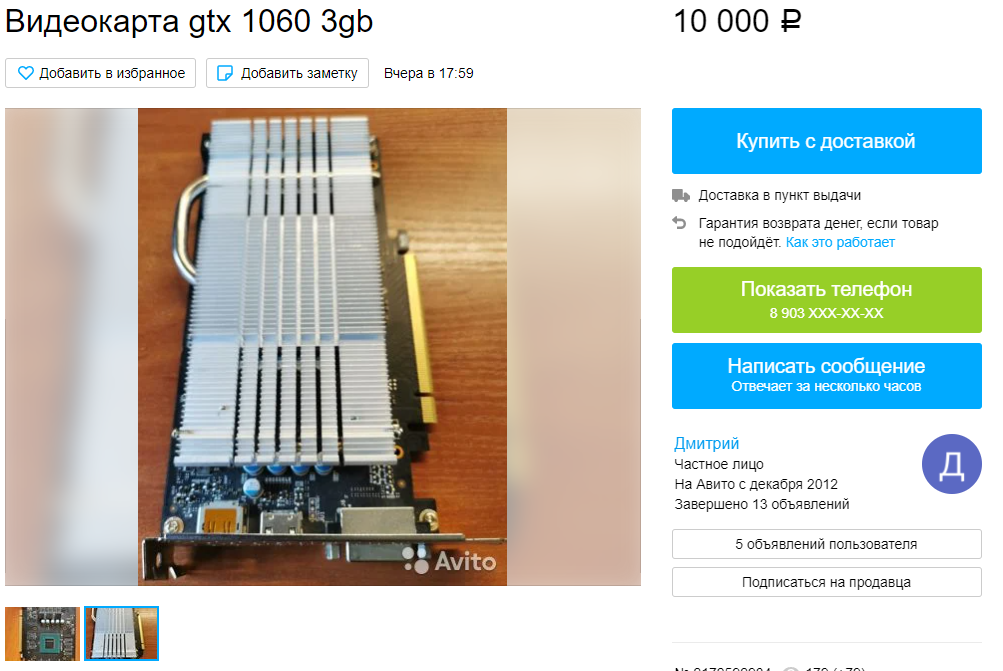Viewport: 1003px width, 671px height.
Task: Click the blurred right side of the photo gallery
Action: click(x=574, y=347)
